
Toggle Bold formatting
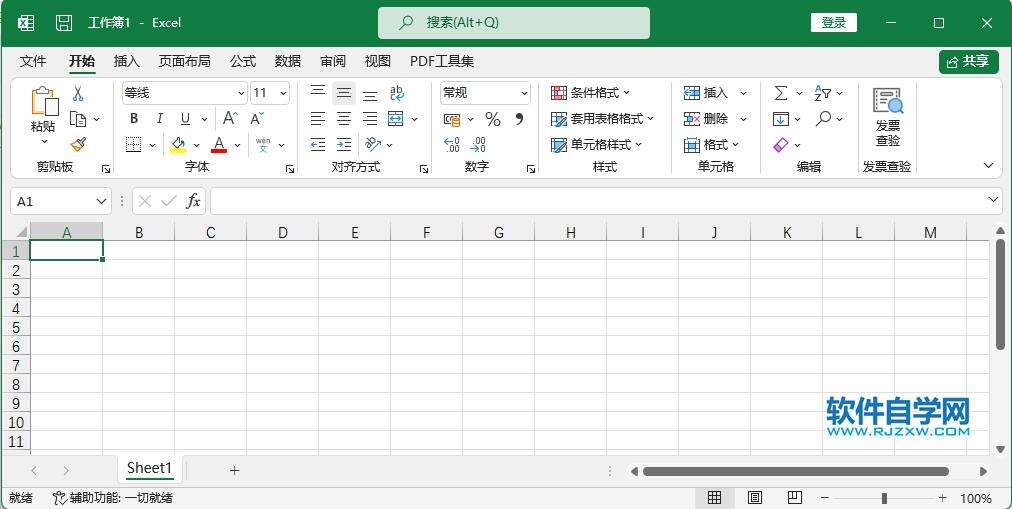134,119
